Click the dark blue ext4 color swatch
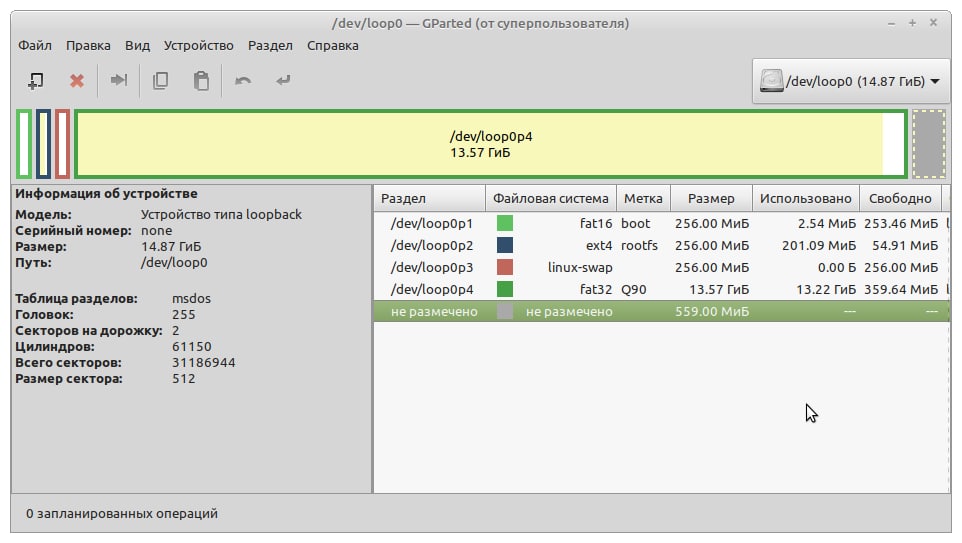 click(x=505, y=245)
